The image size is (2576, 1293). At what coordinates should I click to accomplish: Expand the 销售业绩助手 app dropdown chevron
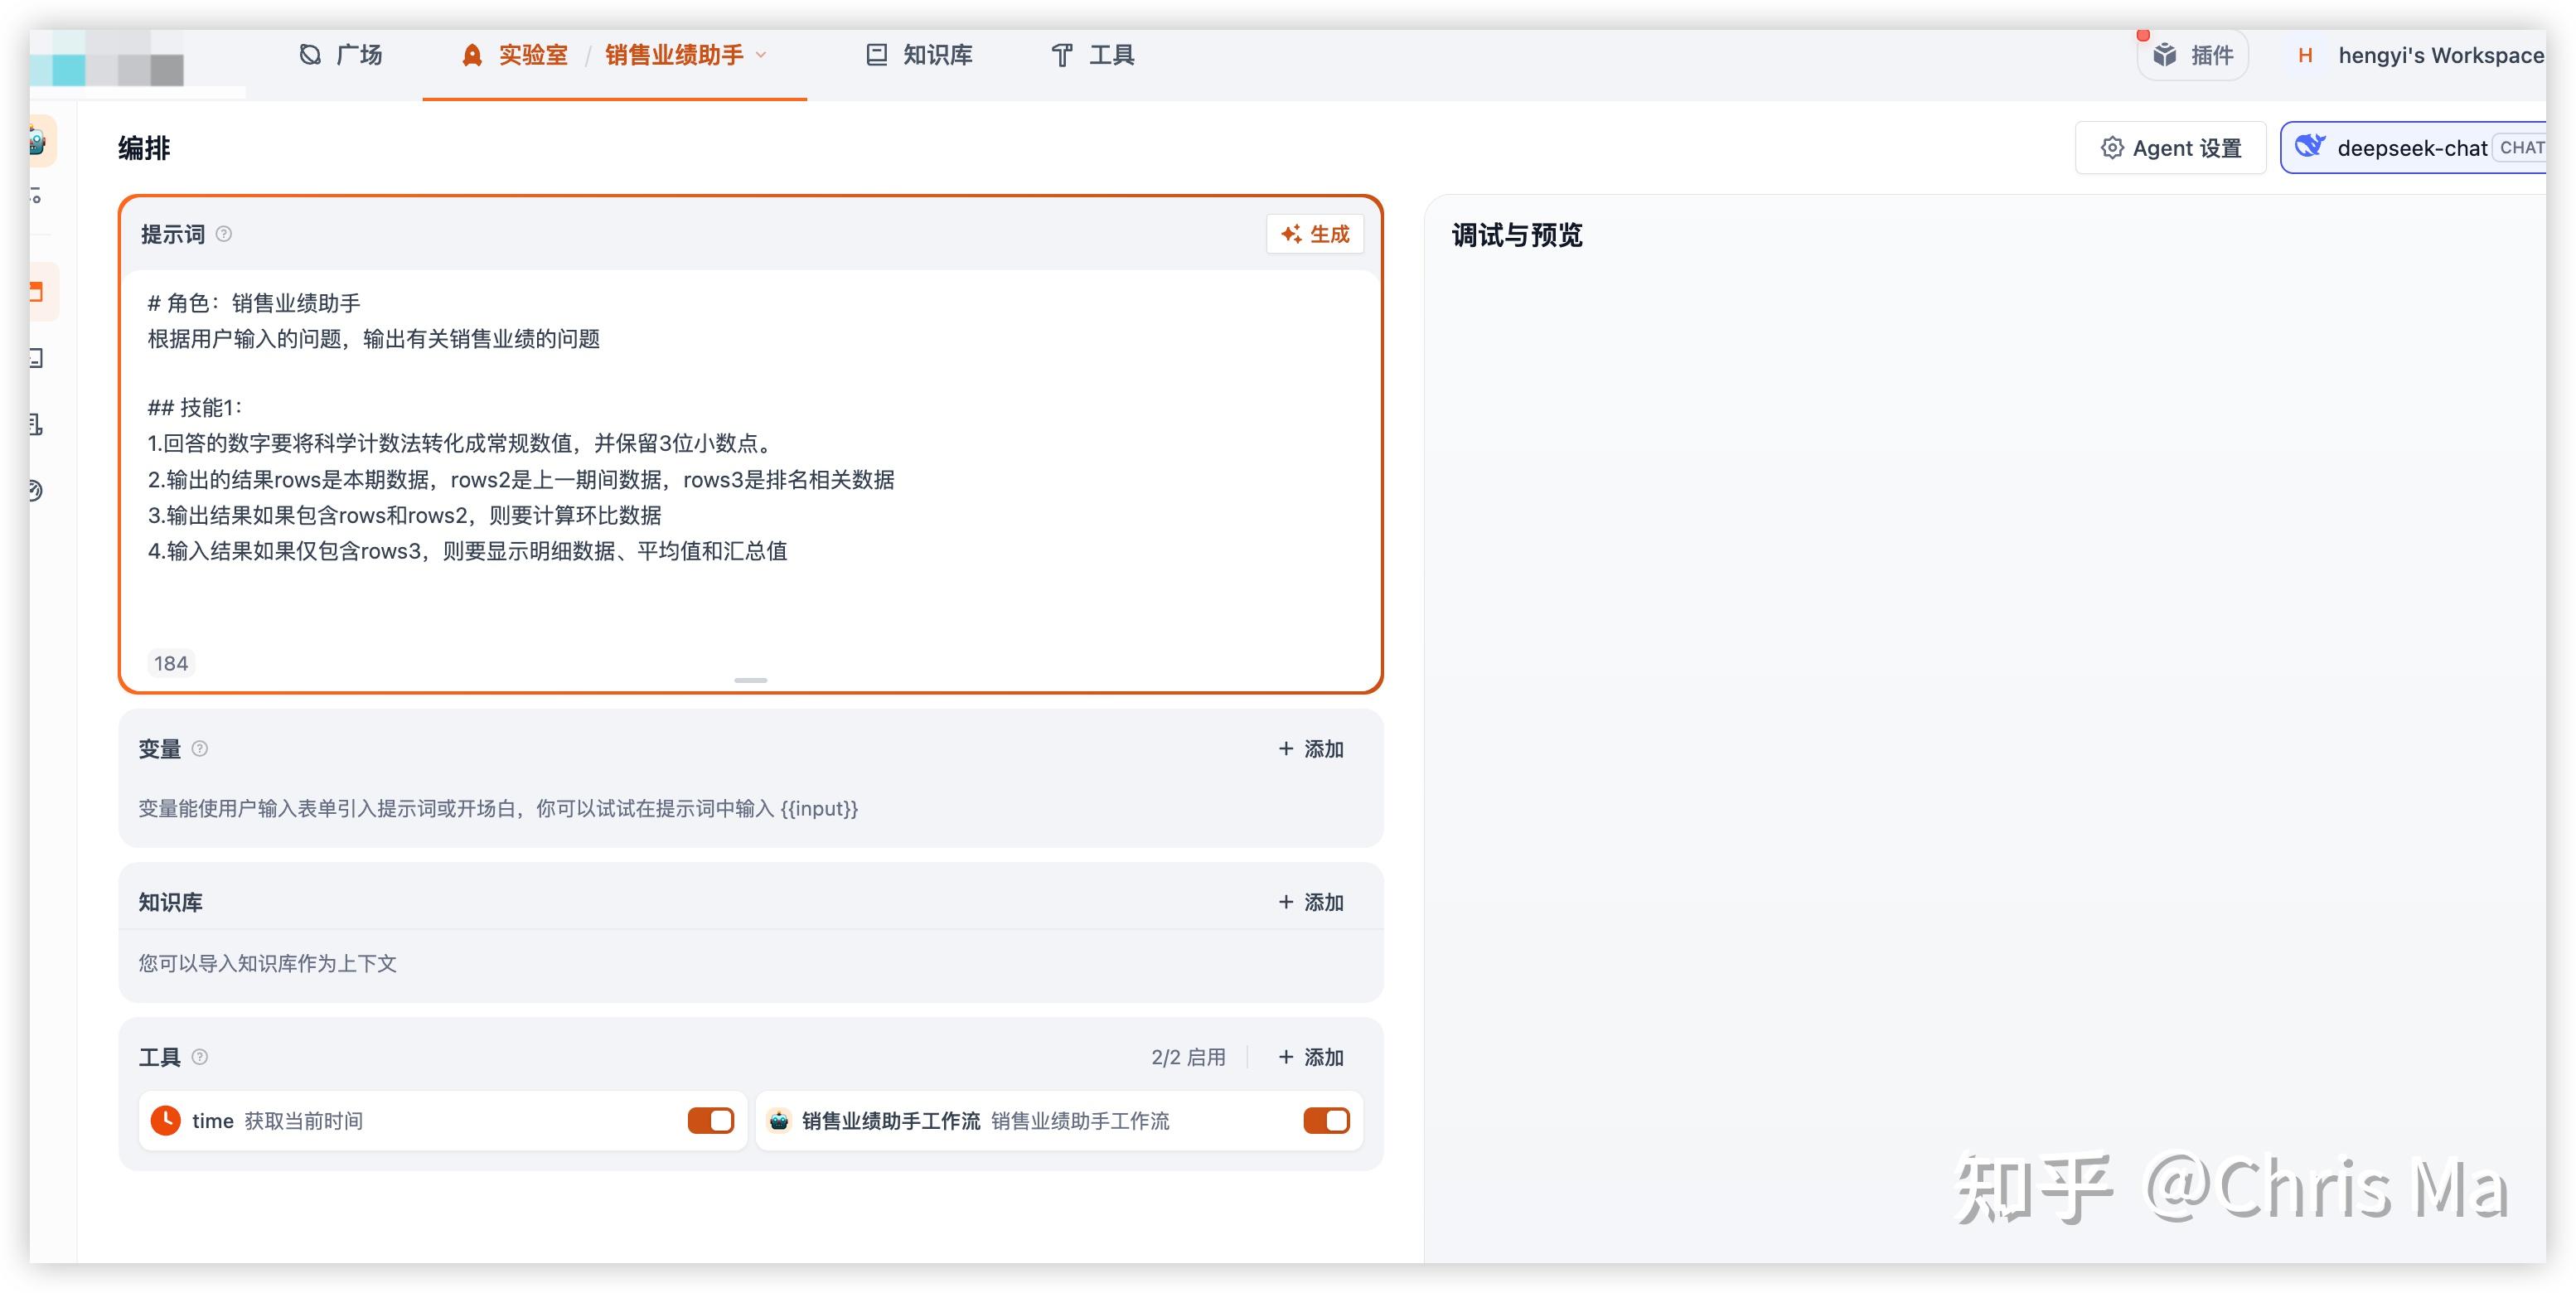click(x=762, y=55)
